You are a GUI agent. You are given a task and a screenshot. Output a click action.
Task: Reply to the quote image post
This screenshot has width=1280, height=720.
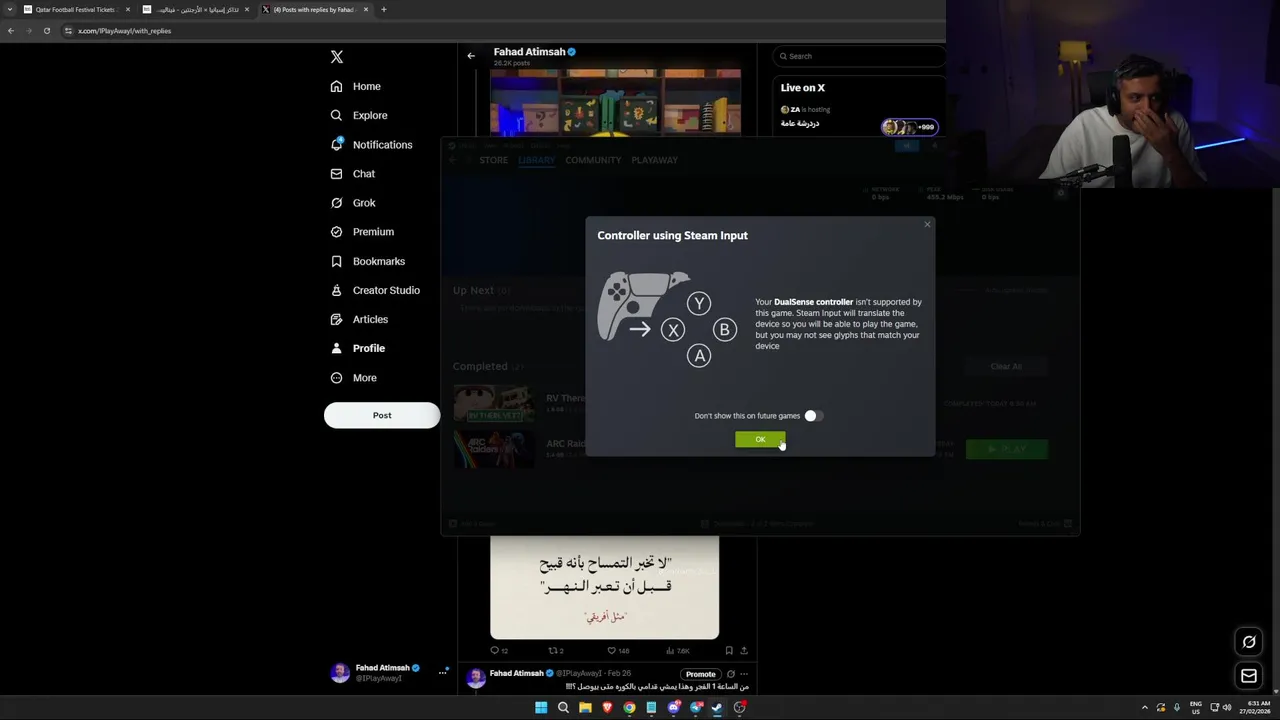tap(498, 650)
